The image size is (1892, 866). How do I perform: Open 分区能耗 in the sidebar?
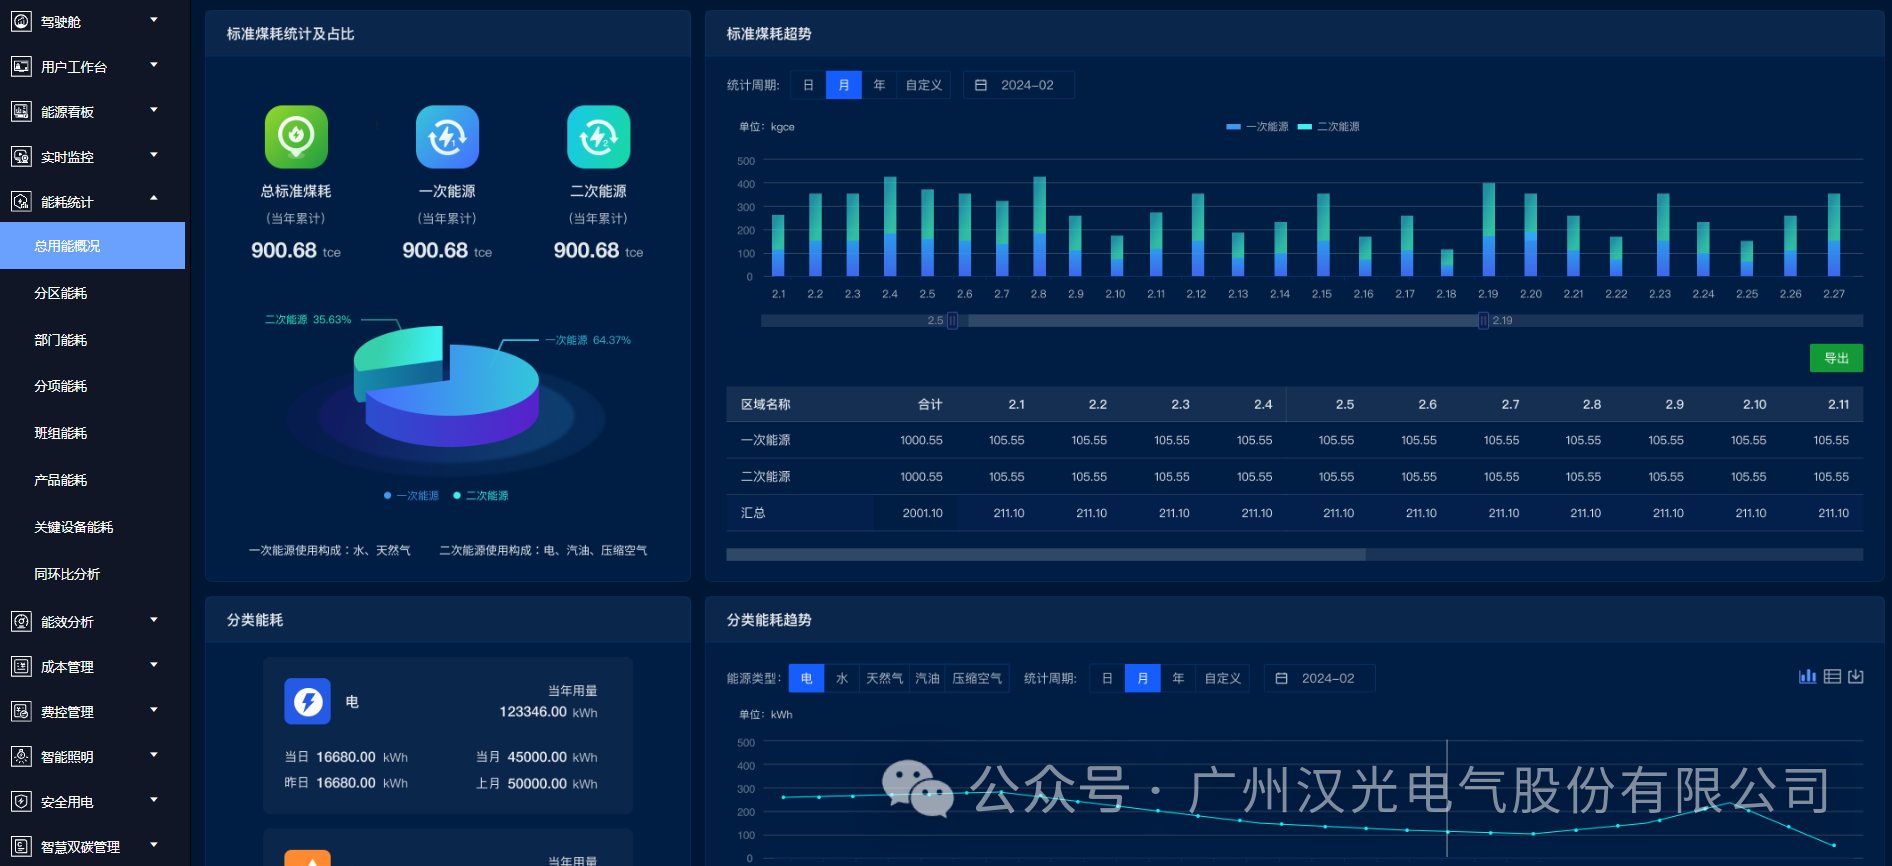(x=61, y=293)
